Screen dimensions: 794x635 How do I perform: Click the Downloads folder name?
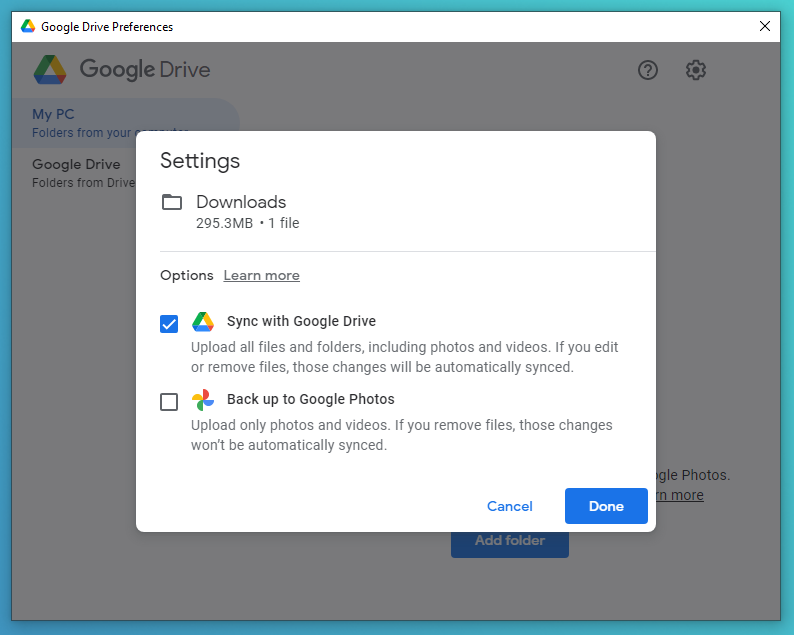pos(241,202)
